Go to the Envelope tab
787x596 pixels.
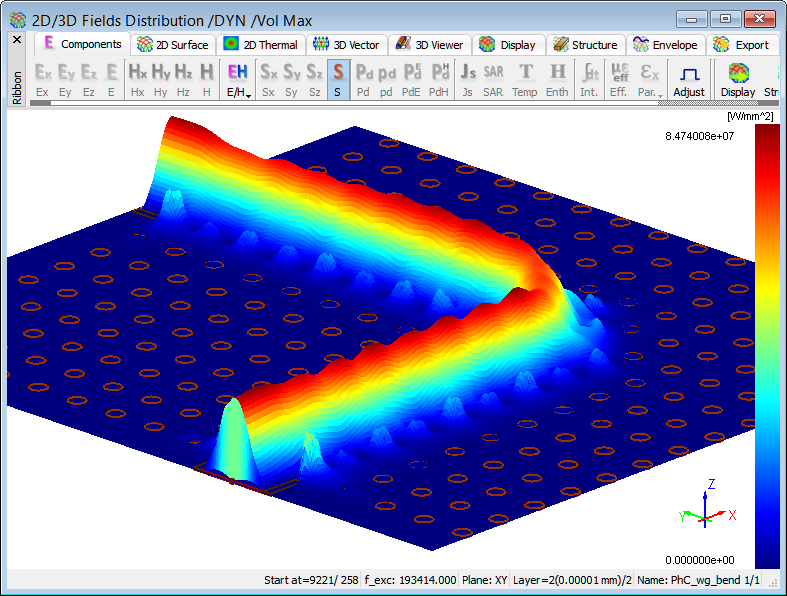(x=665, y=45)
